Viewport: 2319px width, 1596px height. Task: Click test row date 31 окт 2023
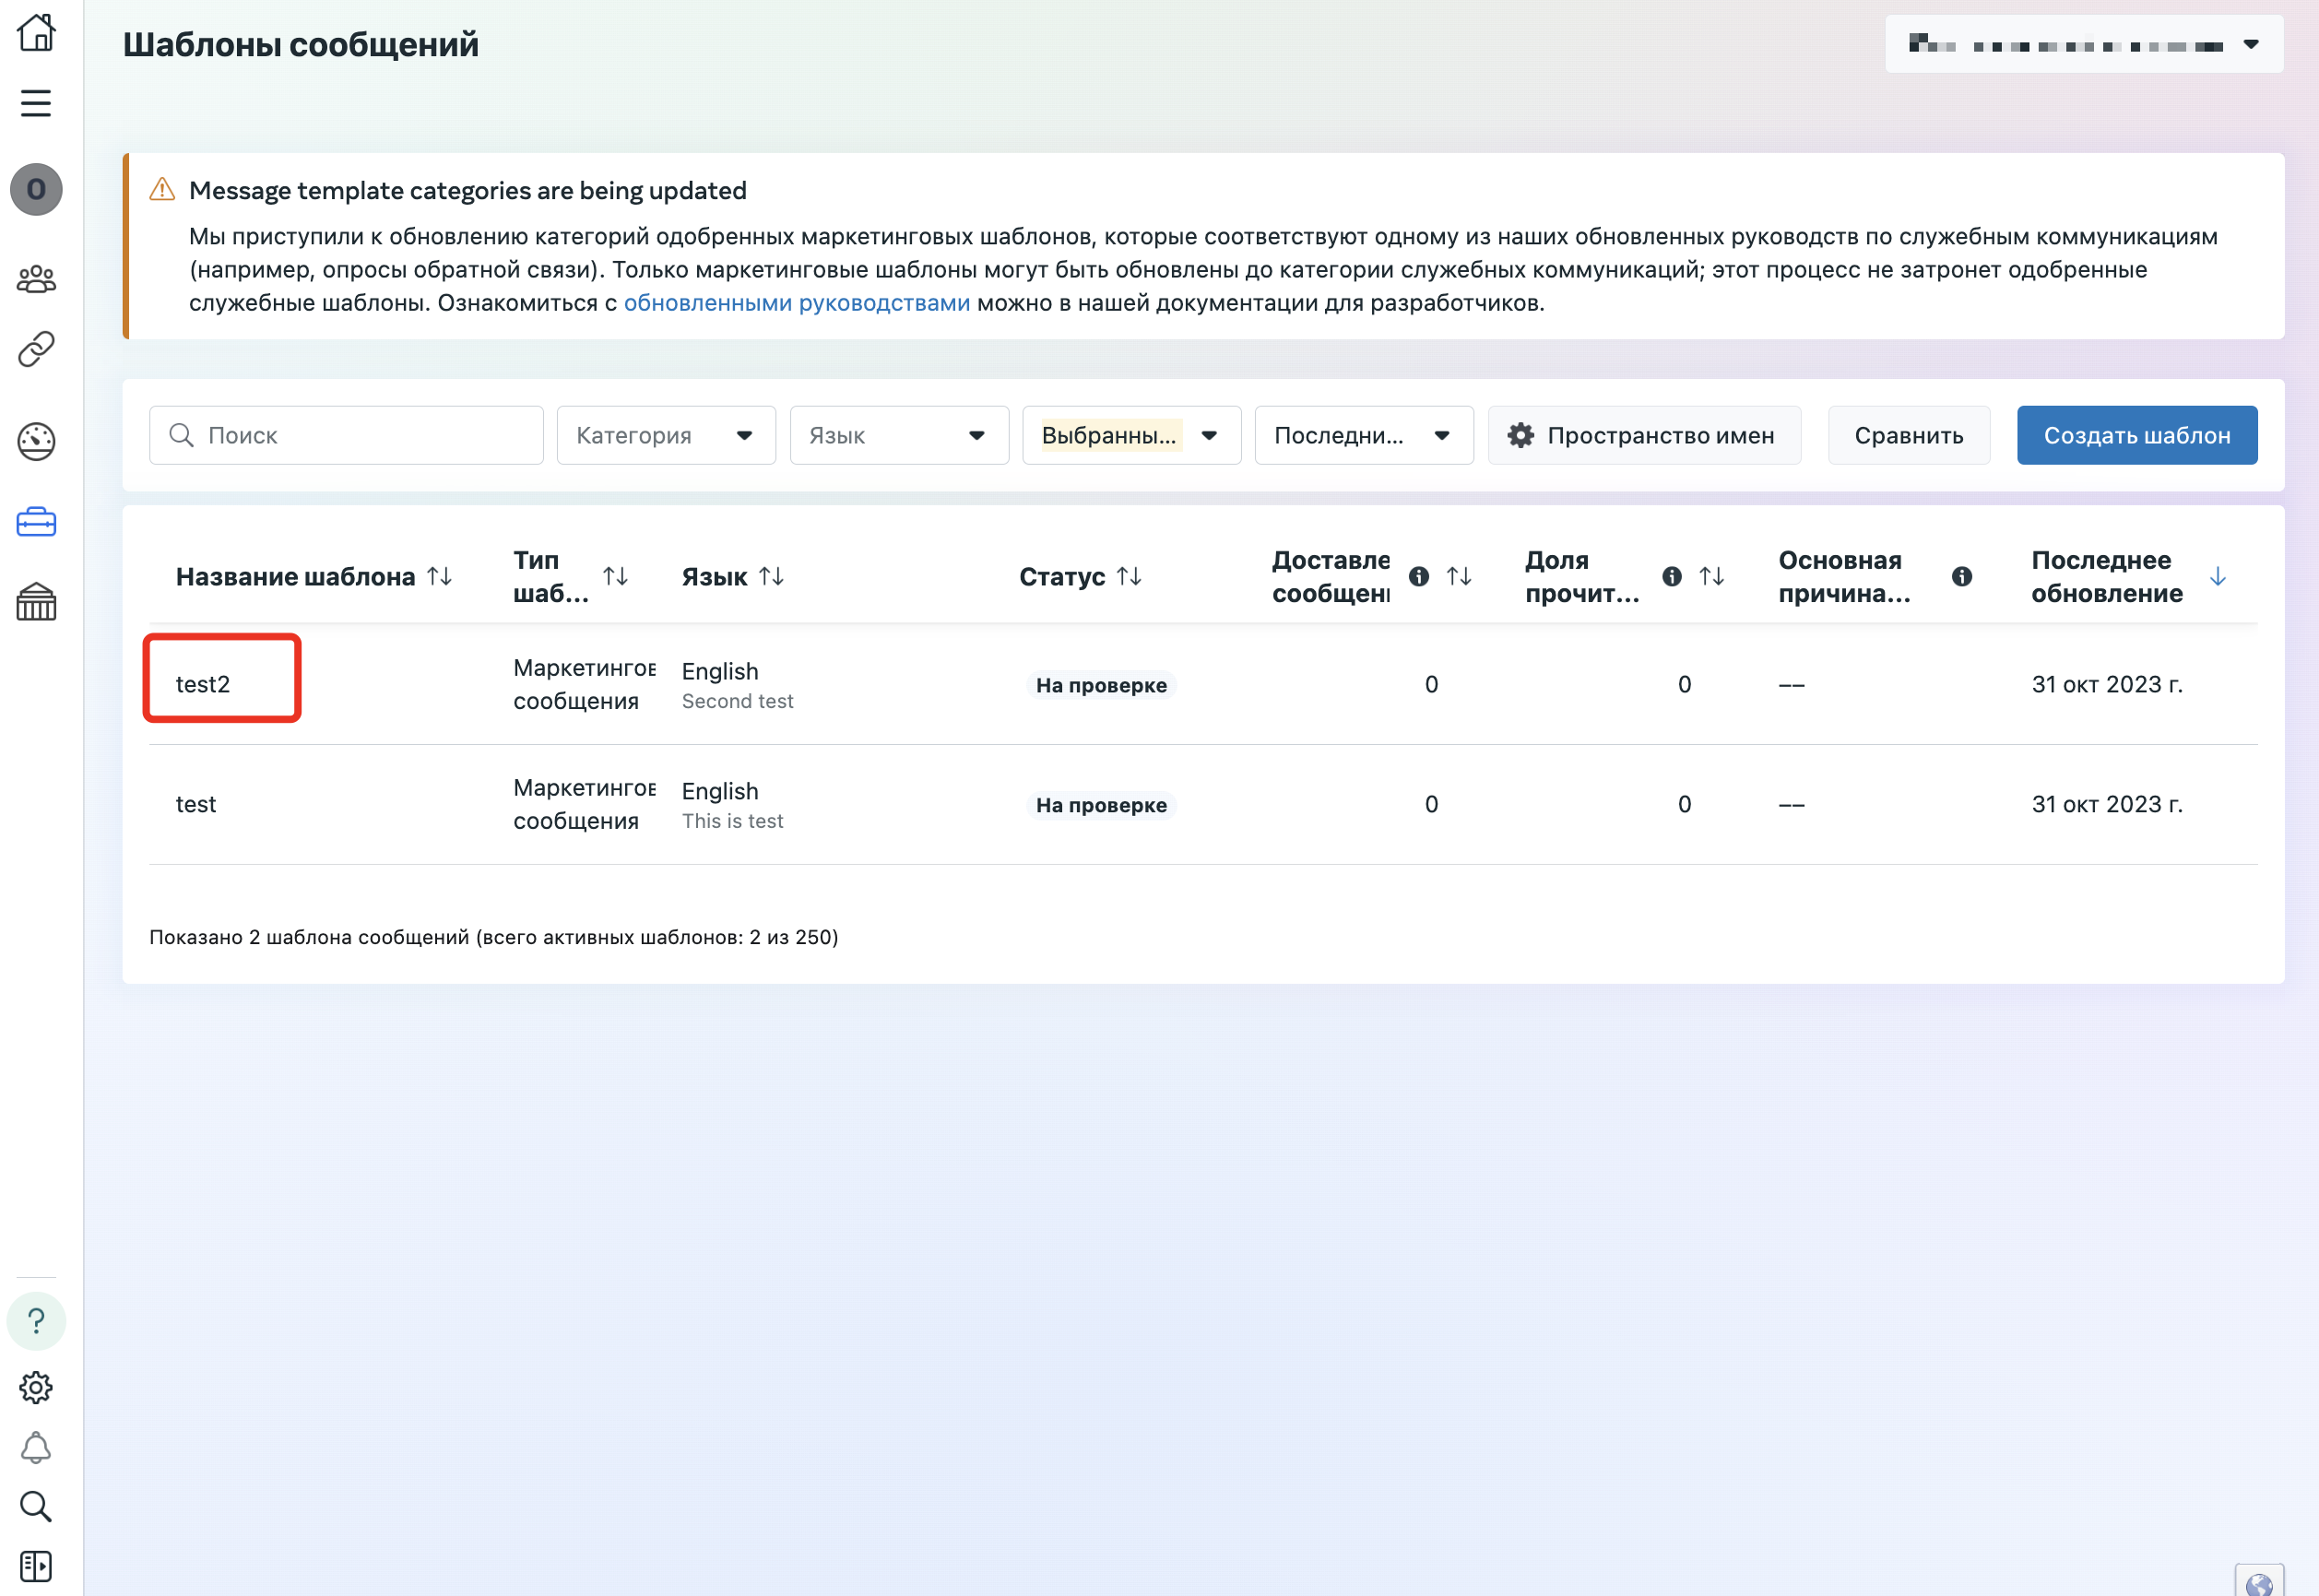click(2107, 804)
